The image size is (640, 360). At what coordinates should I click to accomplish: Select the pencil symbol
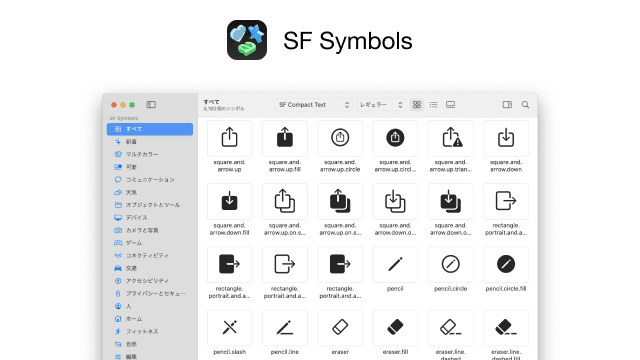click(x=395, y=264)
